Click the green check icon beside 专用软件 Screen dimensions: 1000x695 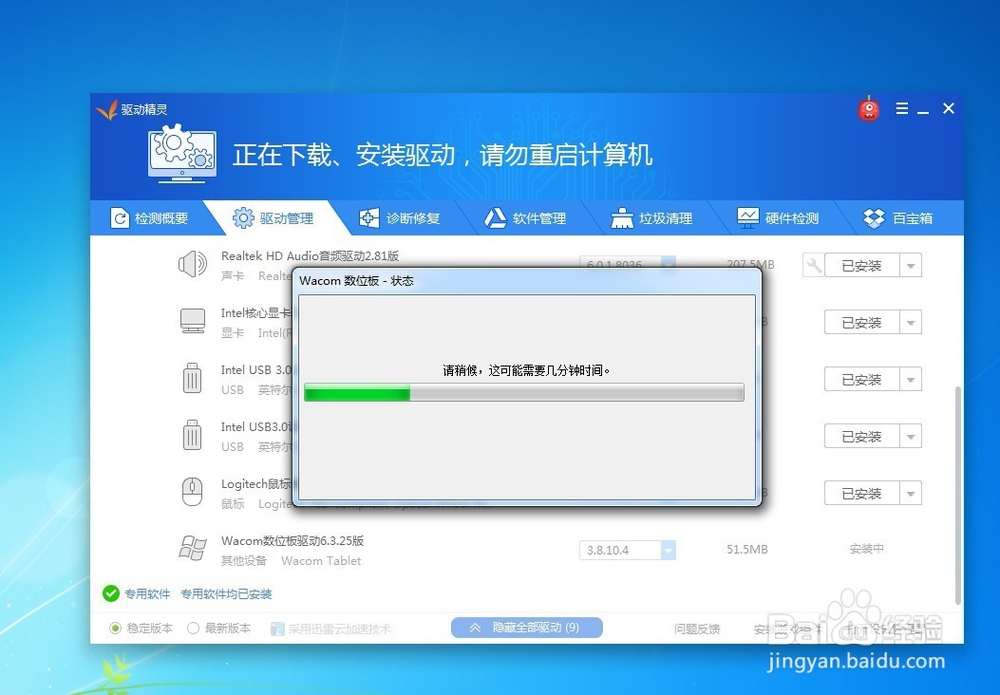coord(111,594)
